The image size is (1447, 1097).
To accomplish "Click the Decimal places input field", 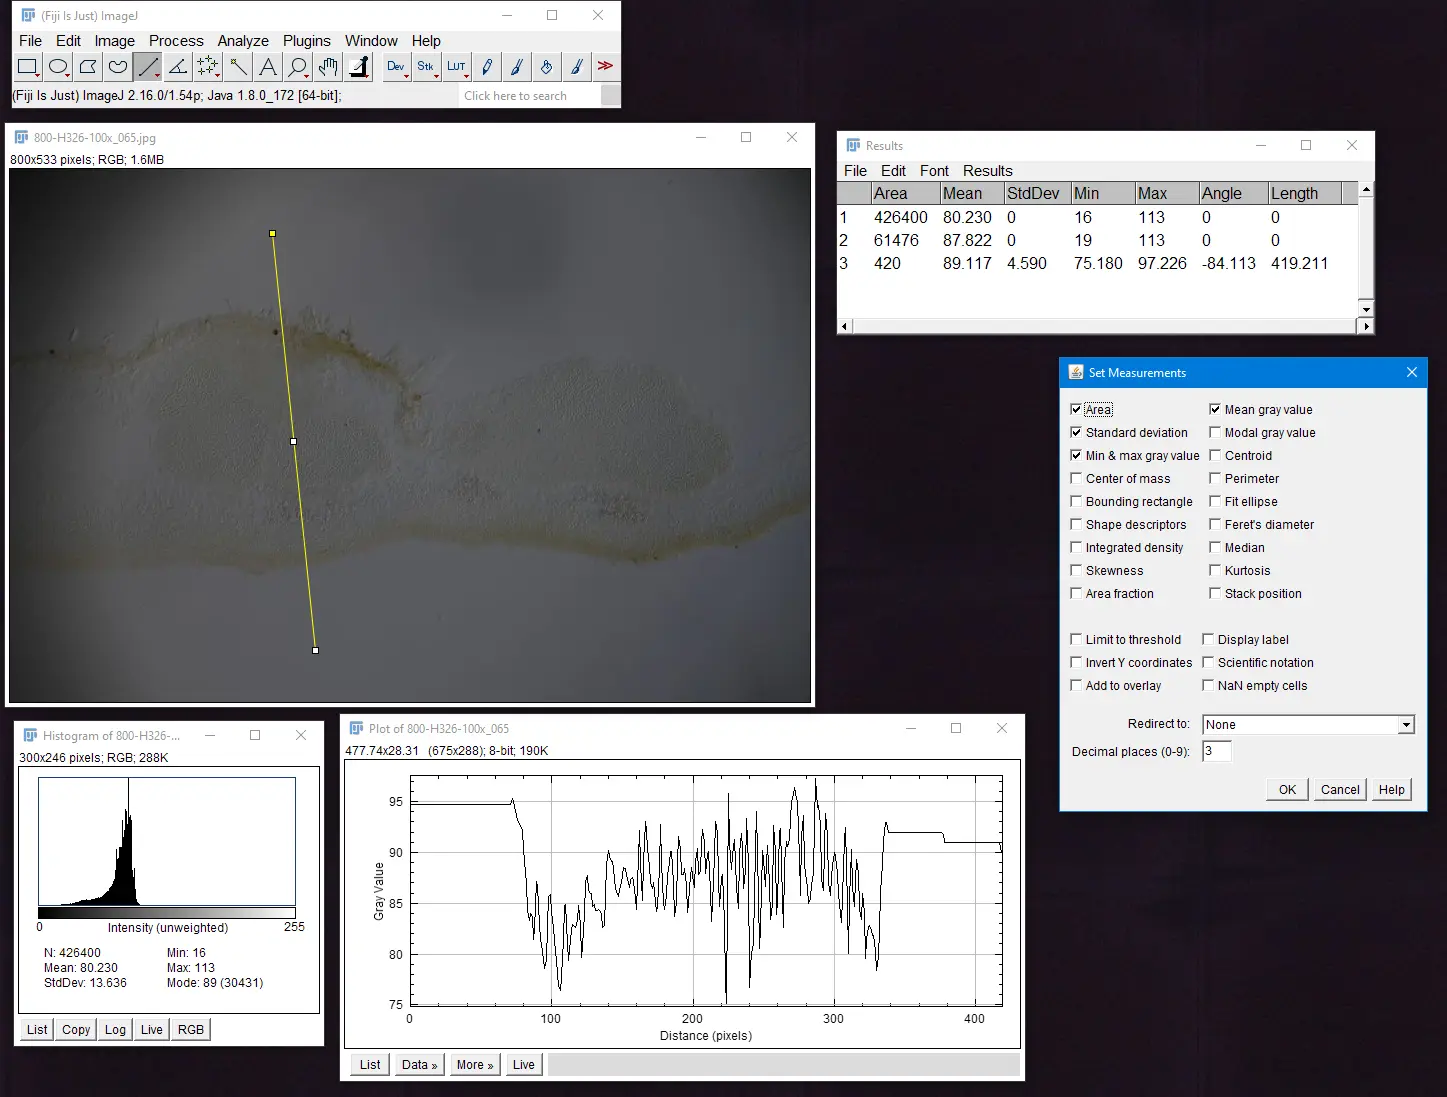I will (1217, 752).
